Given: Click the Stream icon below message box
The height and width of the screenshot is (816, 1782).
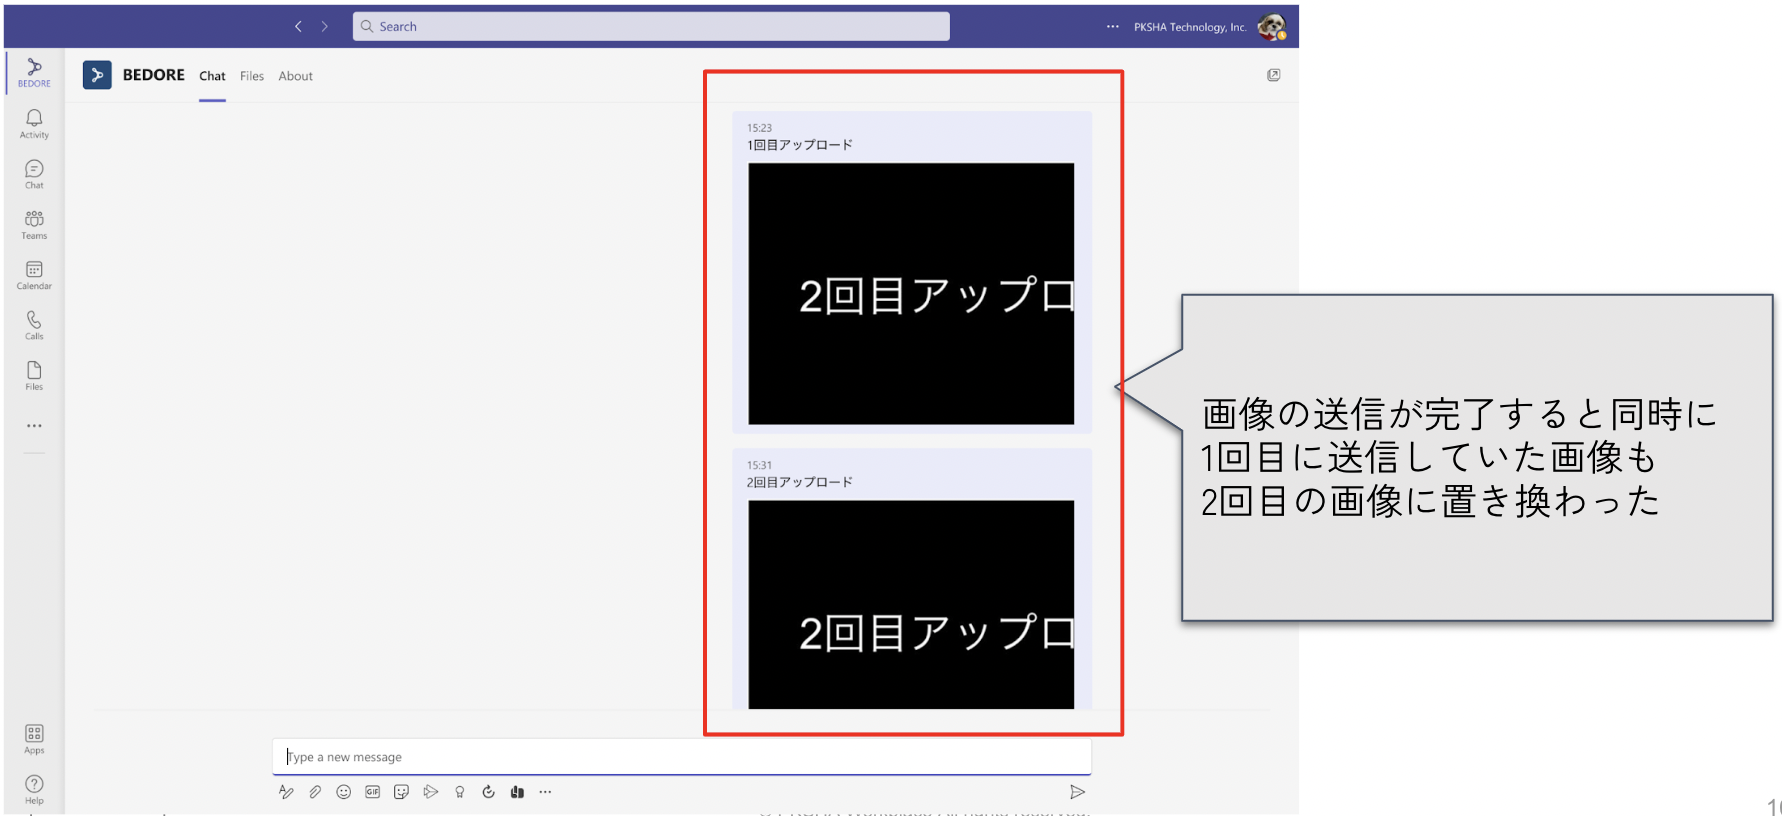Looking at the screenshot, I should click(430, 792).
